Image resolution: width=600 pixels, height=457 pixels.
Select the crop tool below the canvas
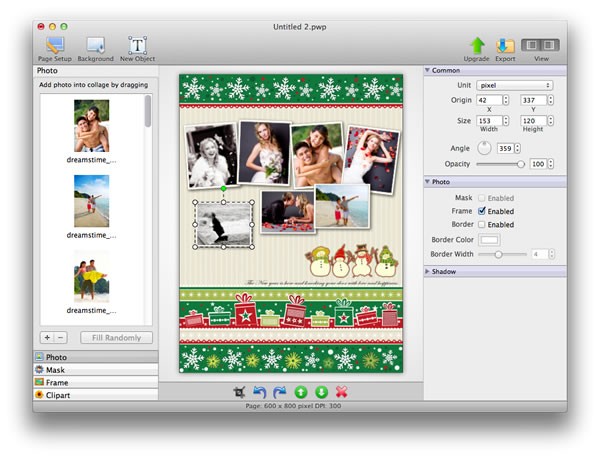tap(239, 392)
